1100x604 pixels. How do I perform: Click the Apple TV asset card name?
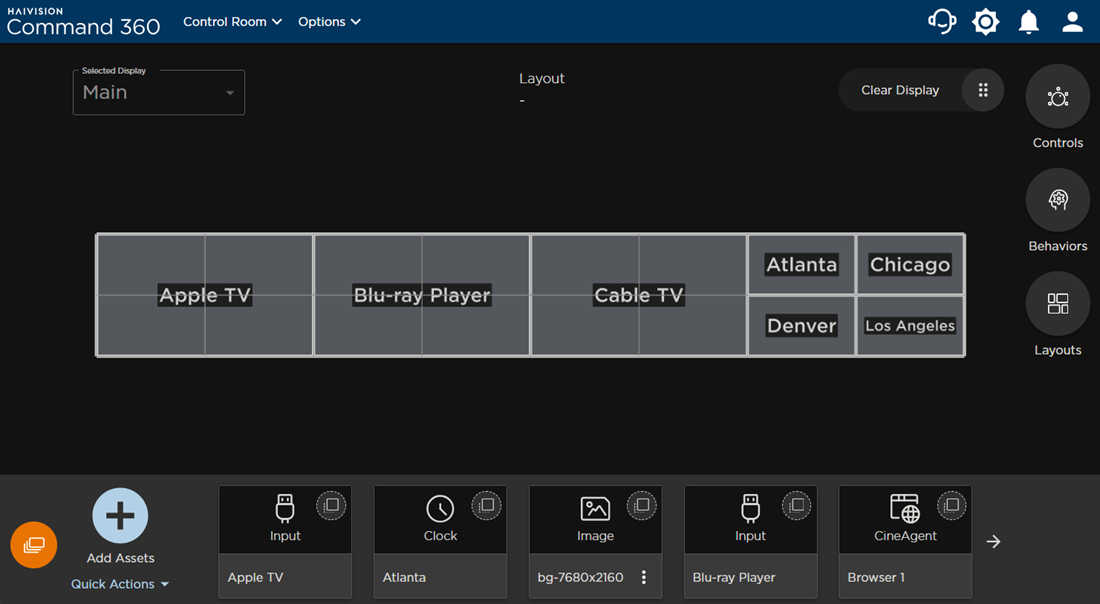pos(255,577)
